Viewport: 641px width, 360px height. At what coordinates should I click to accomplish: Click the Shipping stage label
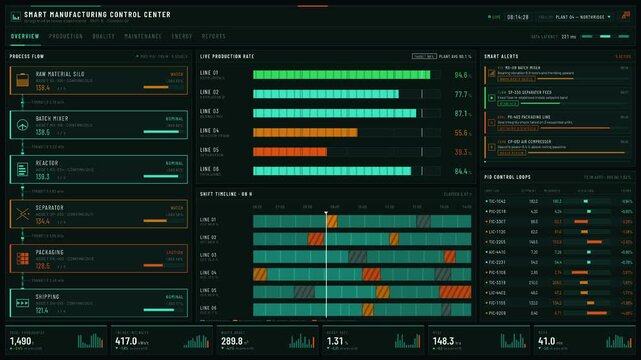click(x=47, y=297)
